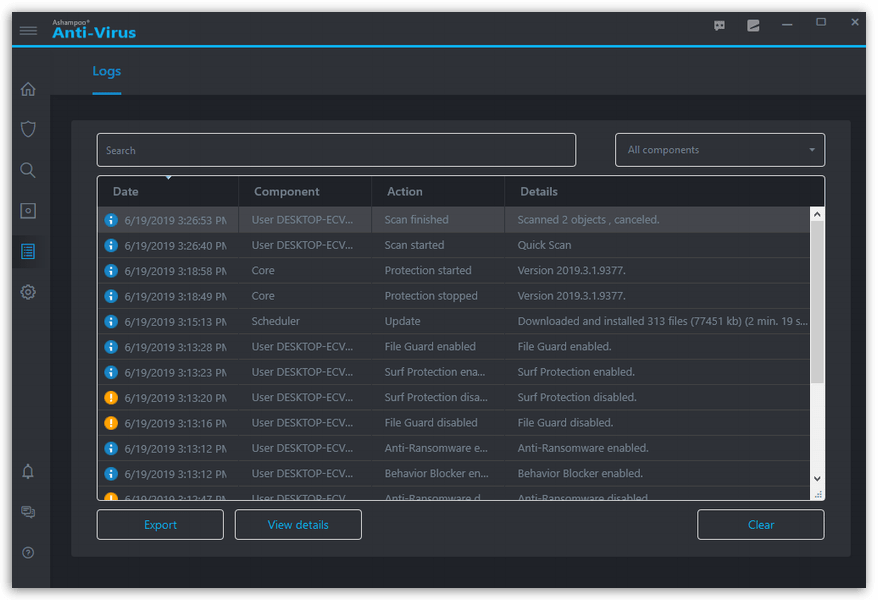Select the shield protection icon in sidebar

point(28,129)
